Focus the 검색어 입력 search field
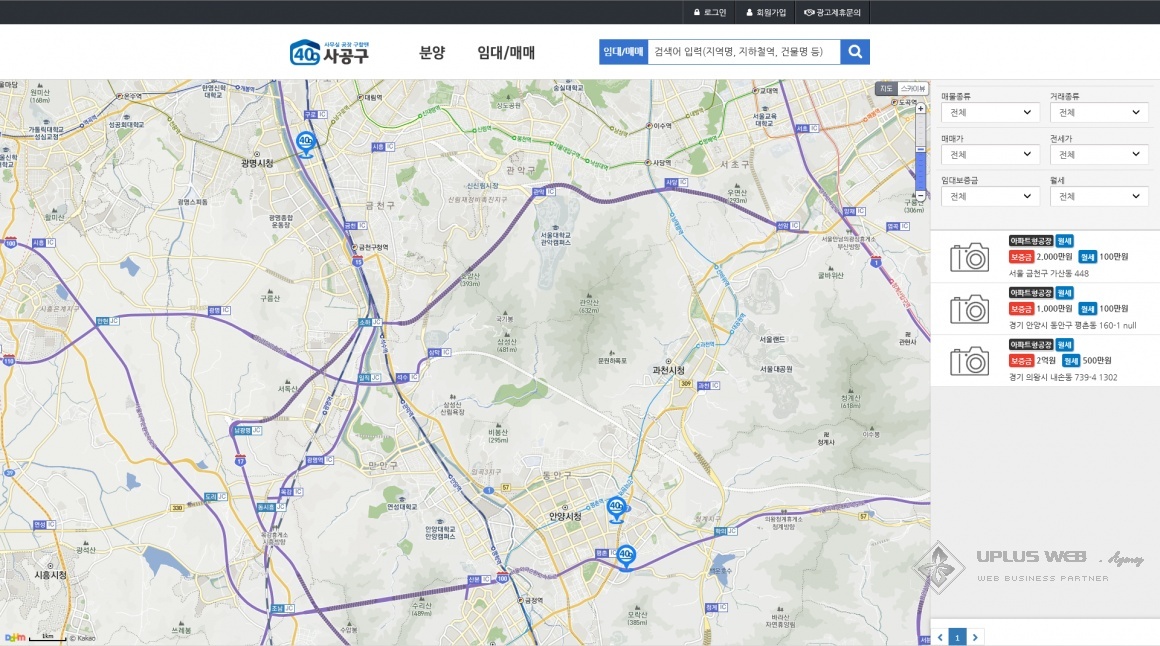Screen dimensions: 1160x646 743,52
